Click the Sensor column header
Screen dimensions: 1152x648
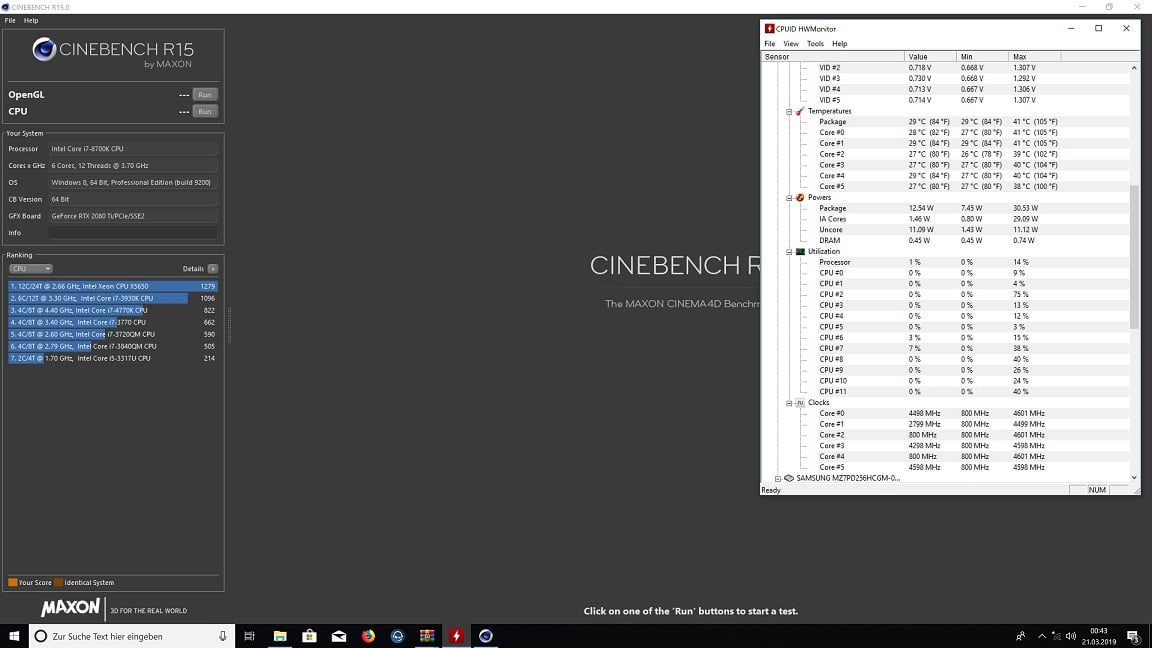pos(832,57)
